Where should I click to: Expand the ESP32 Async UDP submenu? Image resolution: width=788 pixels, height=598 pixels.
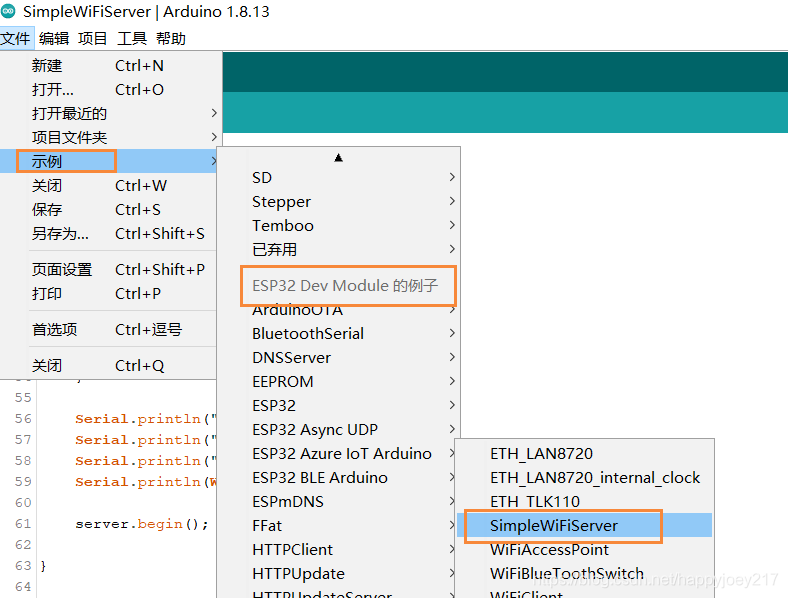coord(339,430)
